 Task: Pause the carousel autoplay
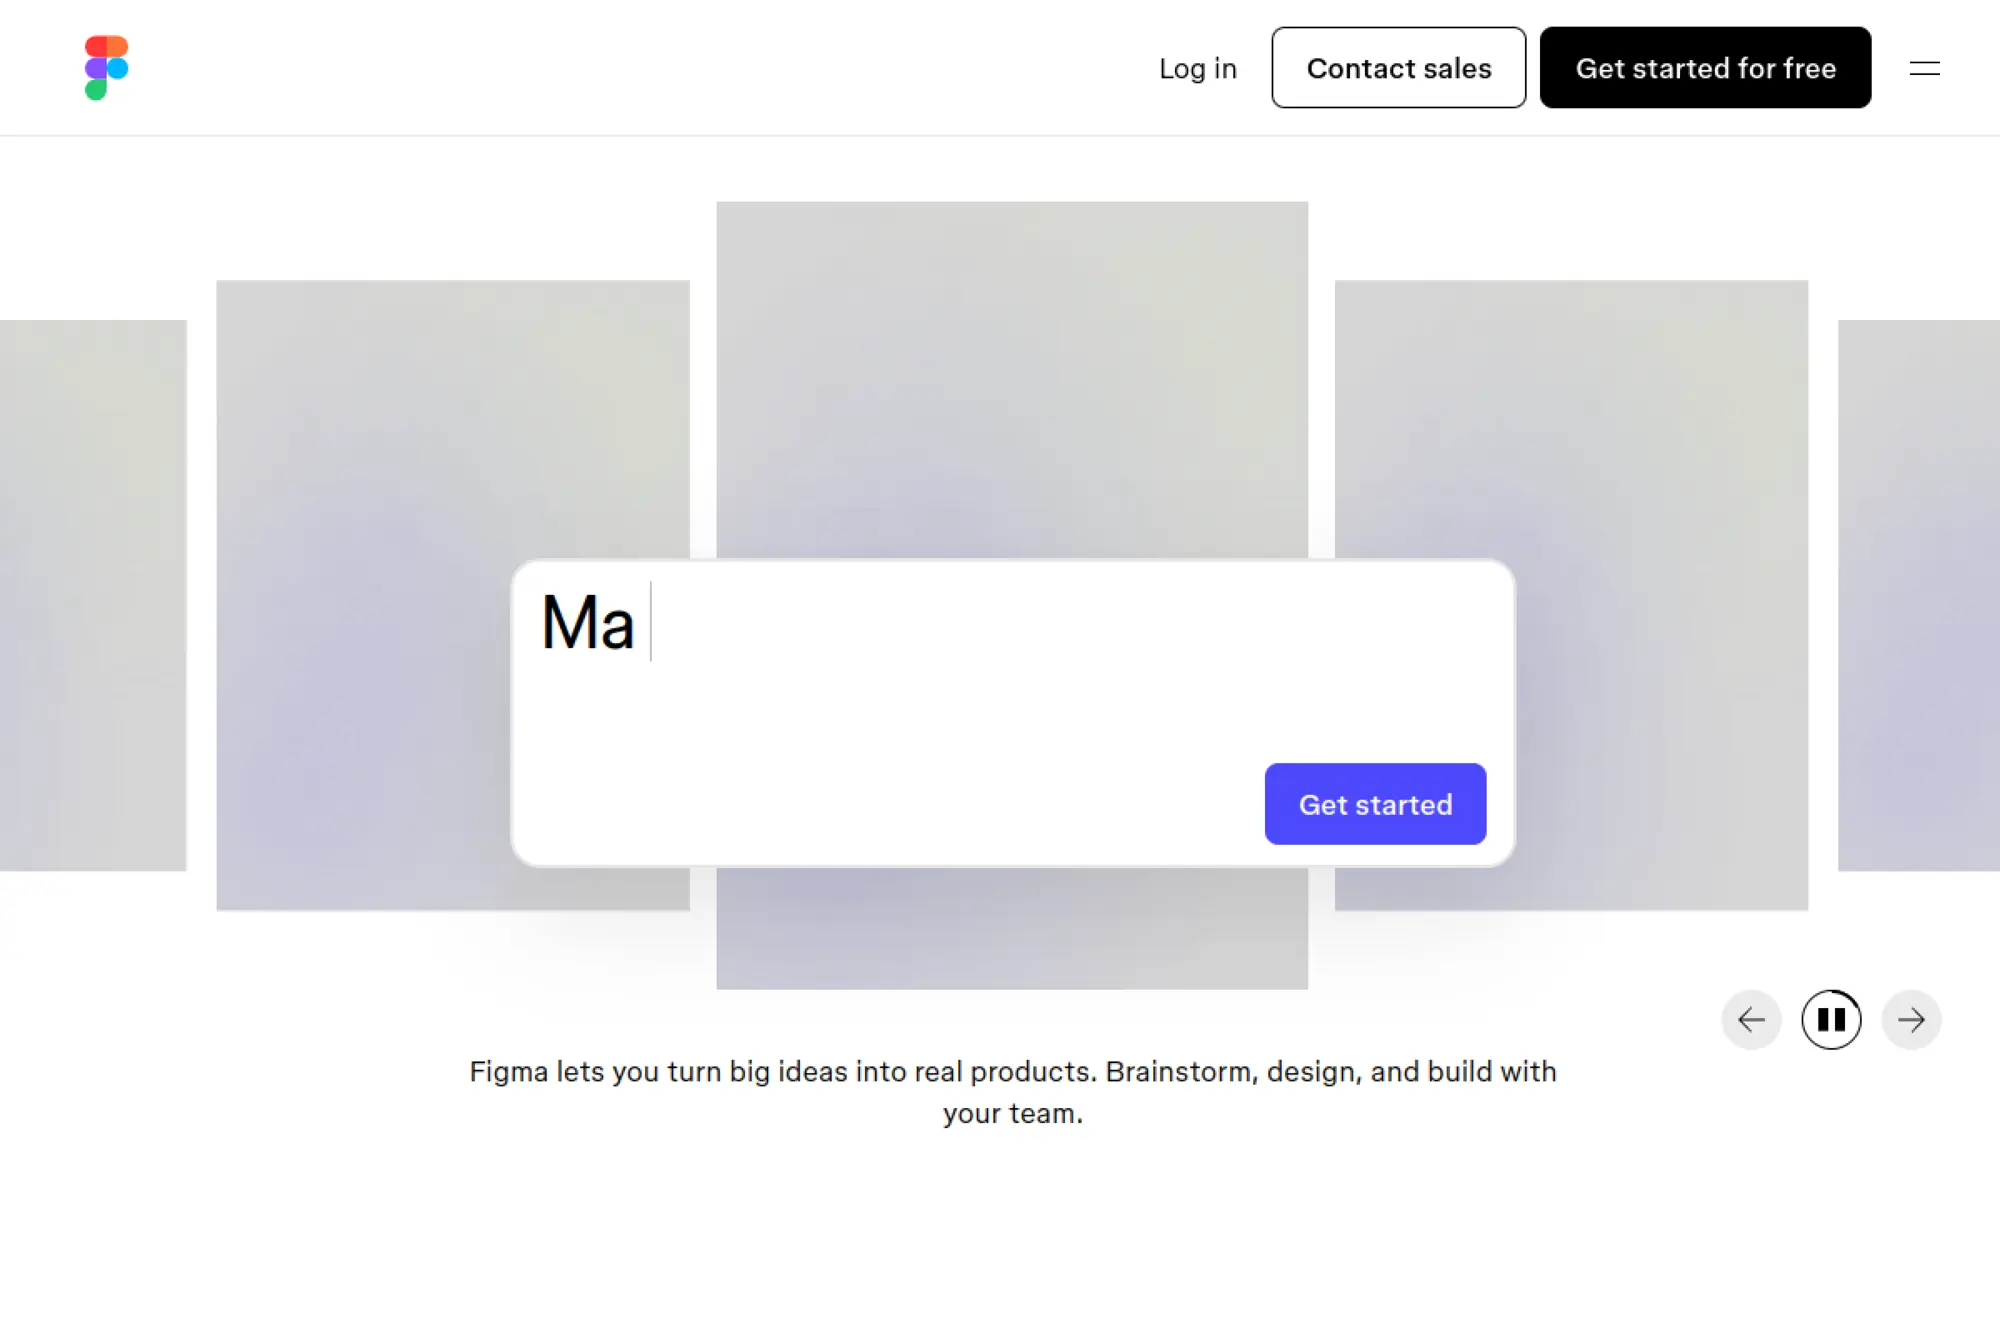(1831, 1020)
